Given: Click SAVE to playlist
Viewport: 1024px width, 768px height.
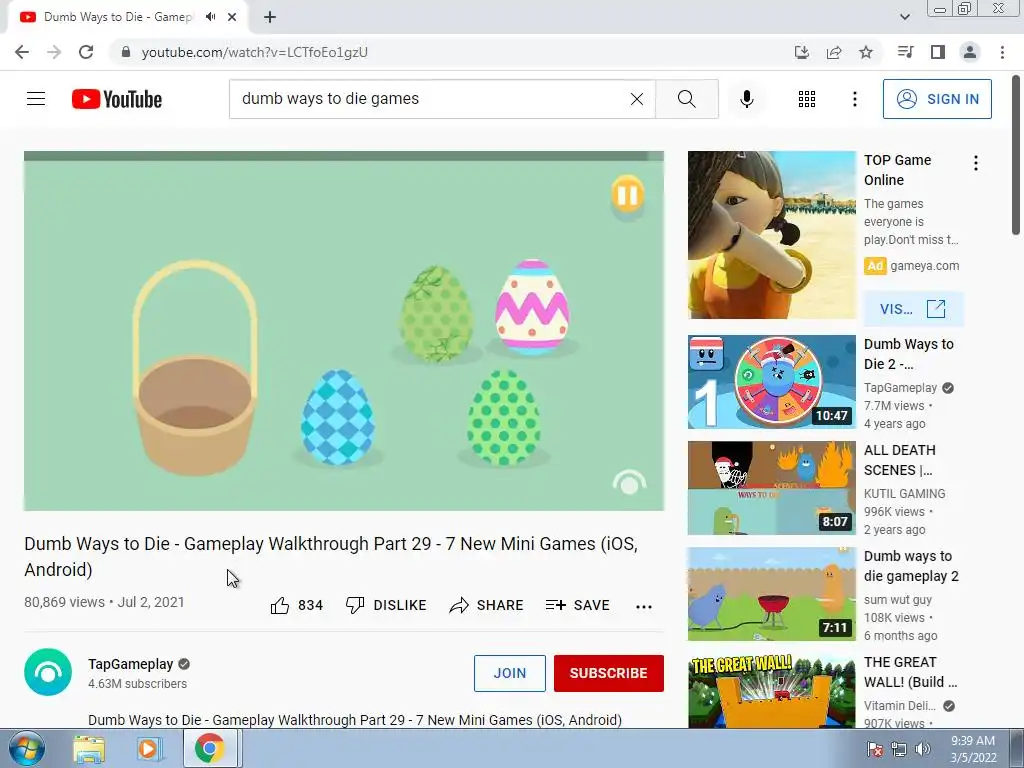Looking at the screenshot, I should [578, 605].
